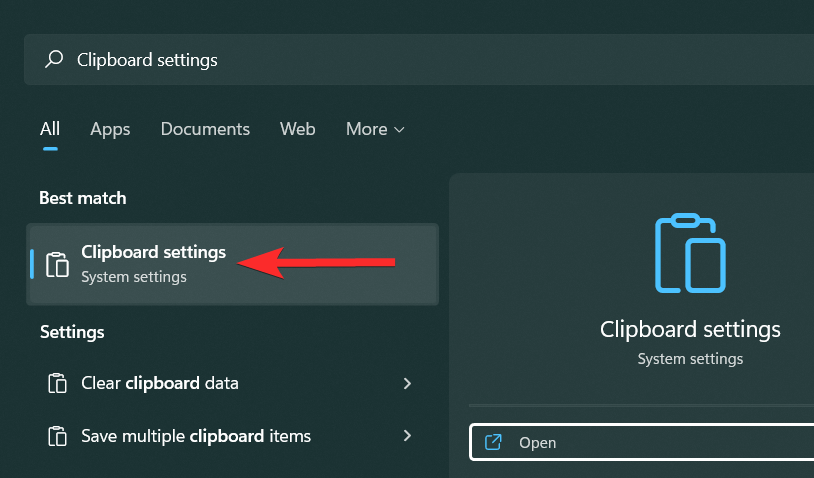Click the search magnifier icon
Image resolution: width=814 pixels, height=478 pixels.
[x=54, y=60]
